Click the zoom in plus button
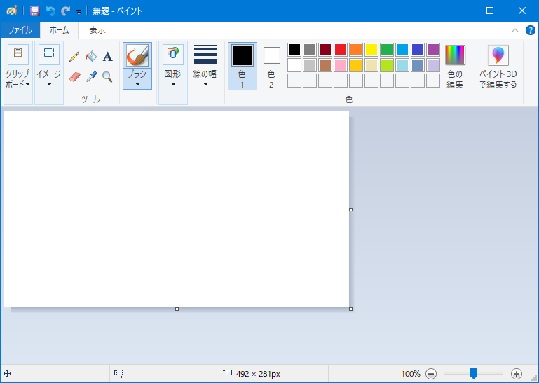539x383 pixels. pos(516,373)
